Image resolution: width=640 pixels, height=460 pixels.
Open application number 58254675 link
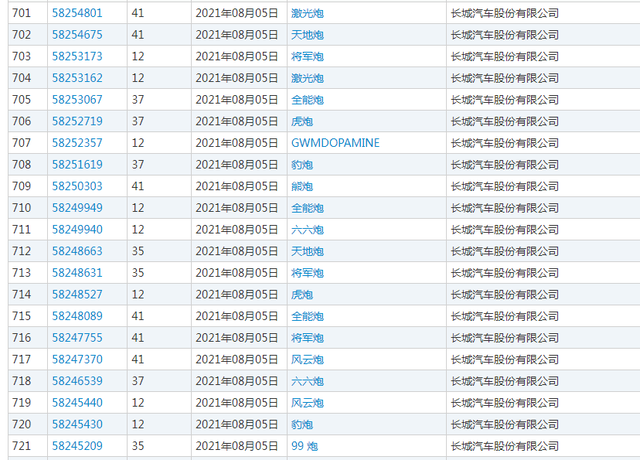pyautogui.click(x=77, y=35)
